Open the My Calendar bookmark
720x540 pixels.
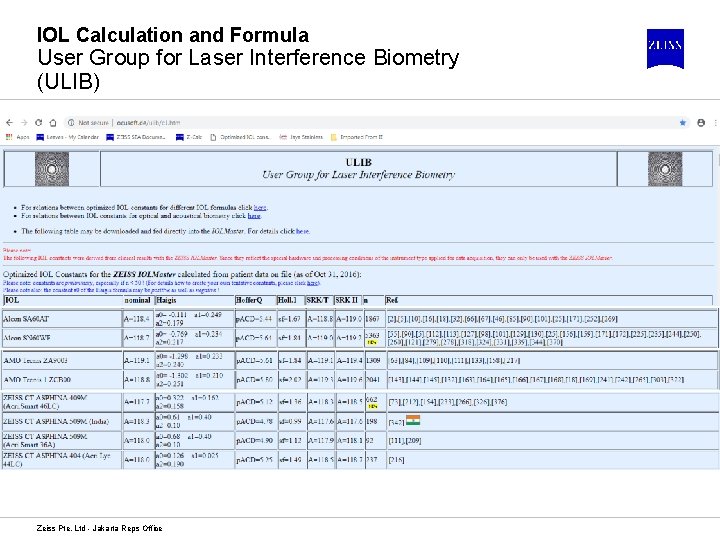[68, 137]
